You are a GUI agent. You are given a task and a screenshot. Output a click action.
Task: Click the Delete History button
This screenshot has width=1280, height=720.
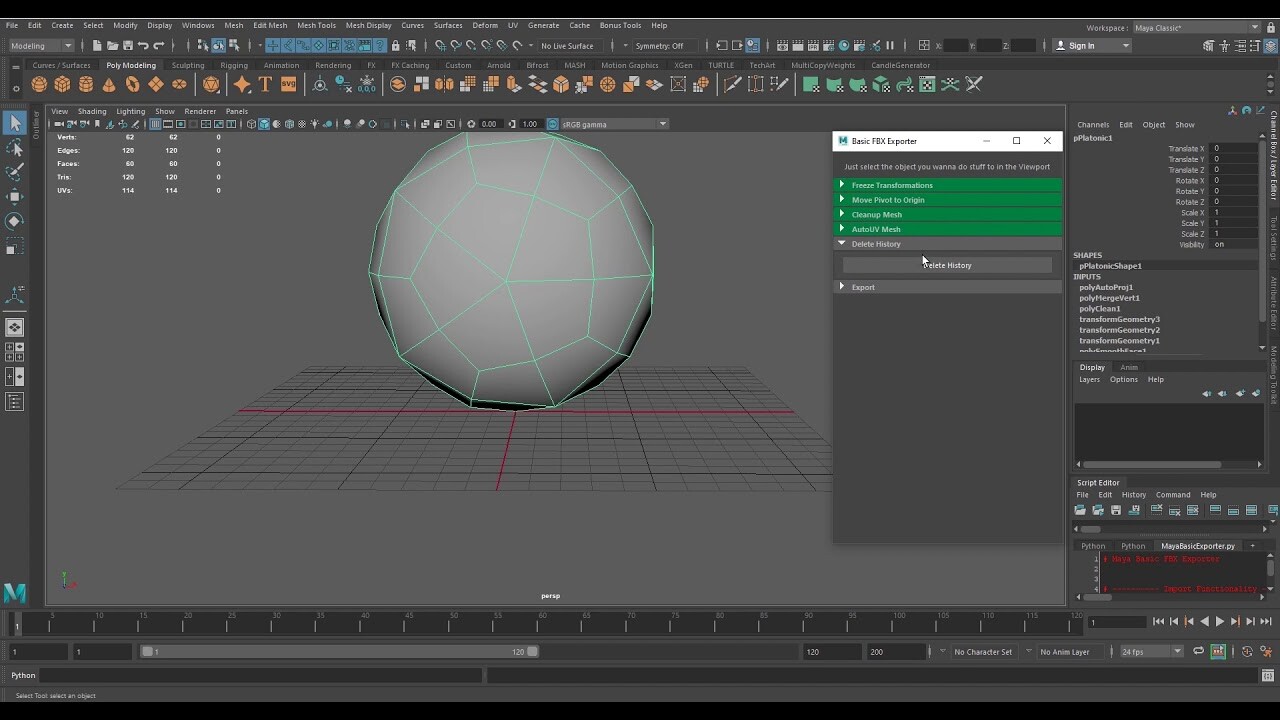(x=947, y=265)
